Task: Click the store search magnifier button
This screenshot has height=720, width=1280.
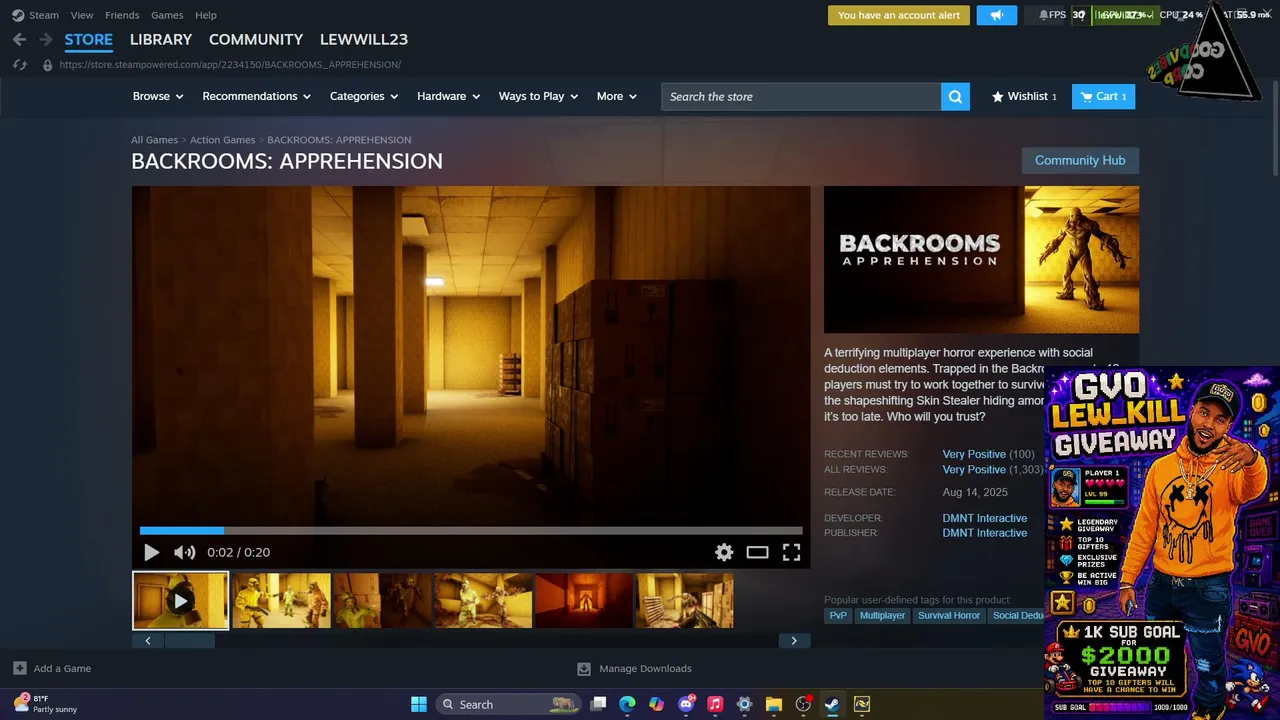Action: [x=955, y=97]
